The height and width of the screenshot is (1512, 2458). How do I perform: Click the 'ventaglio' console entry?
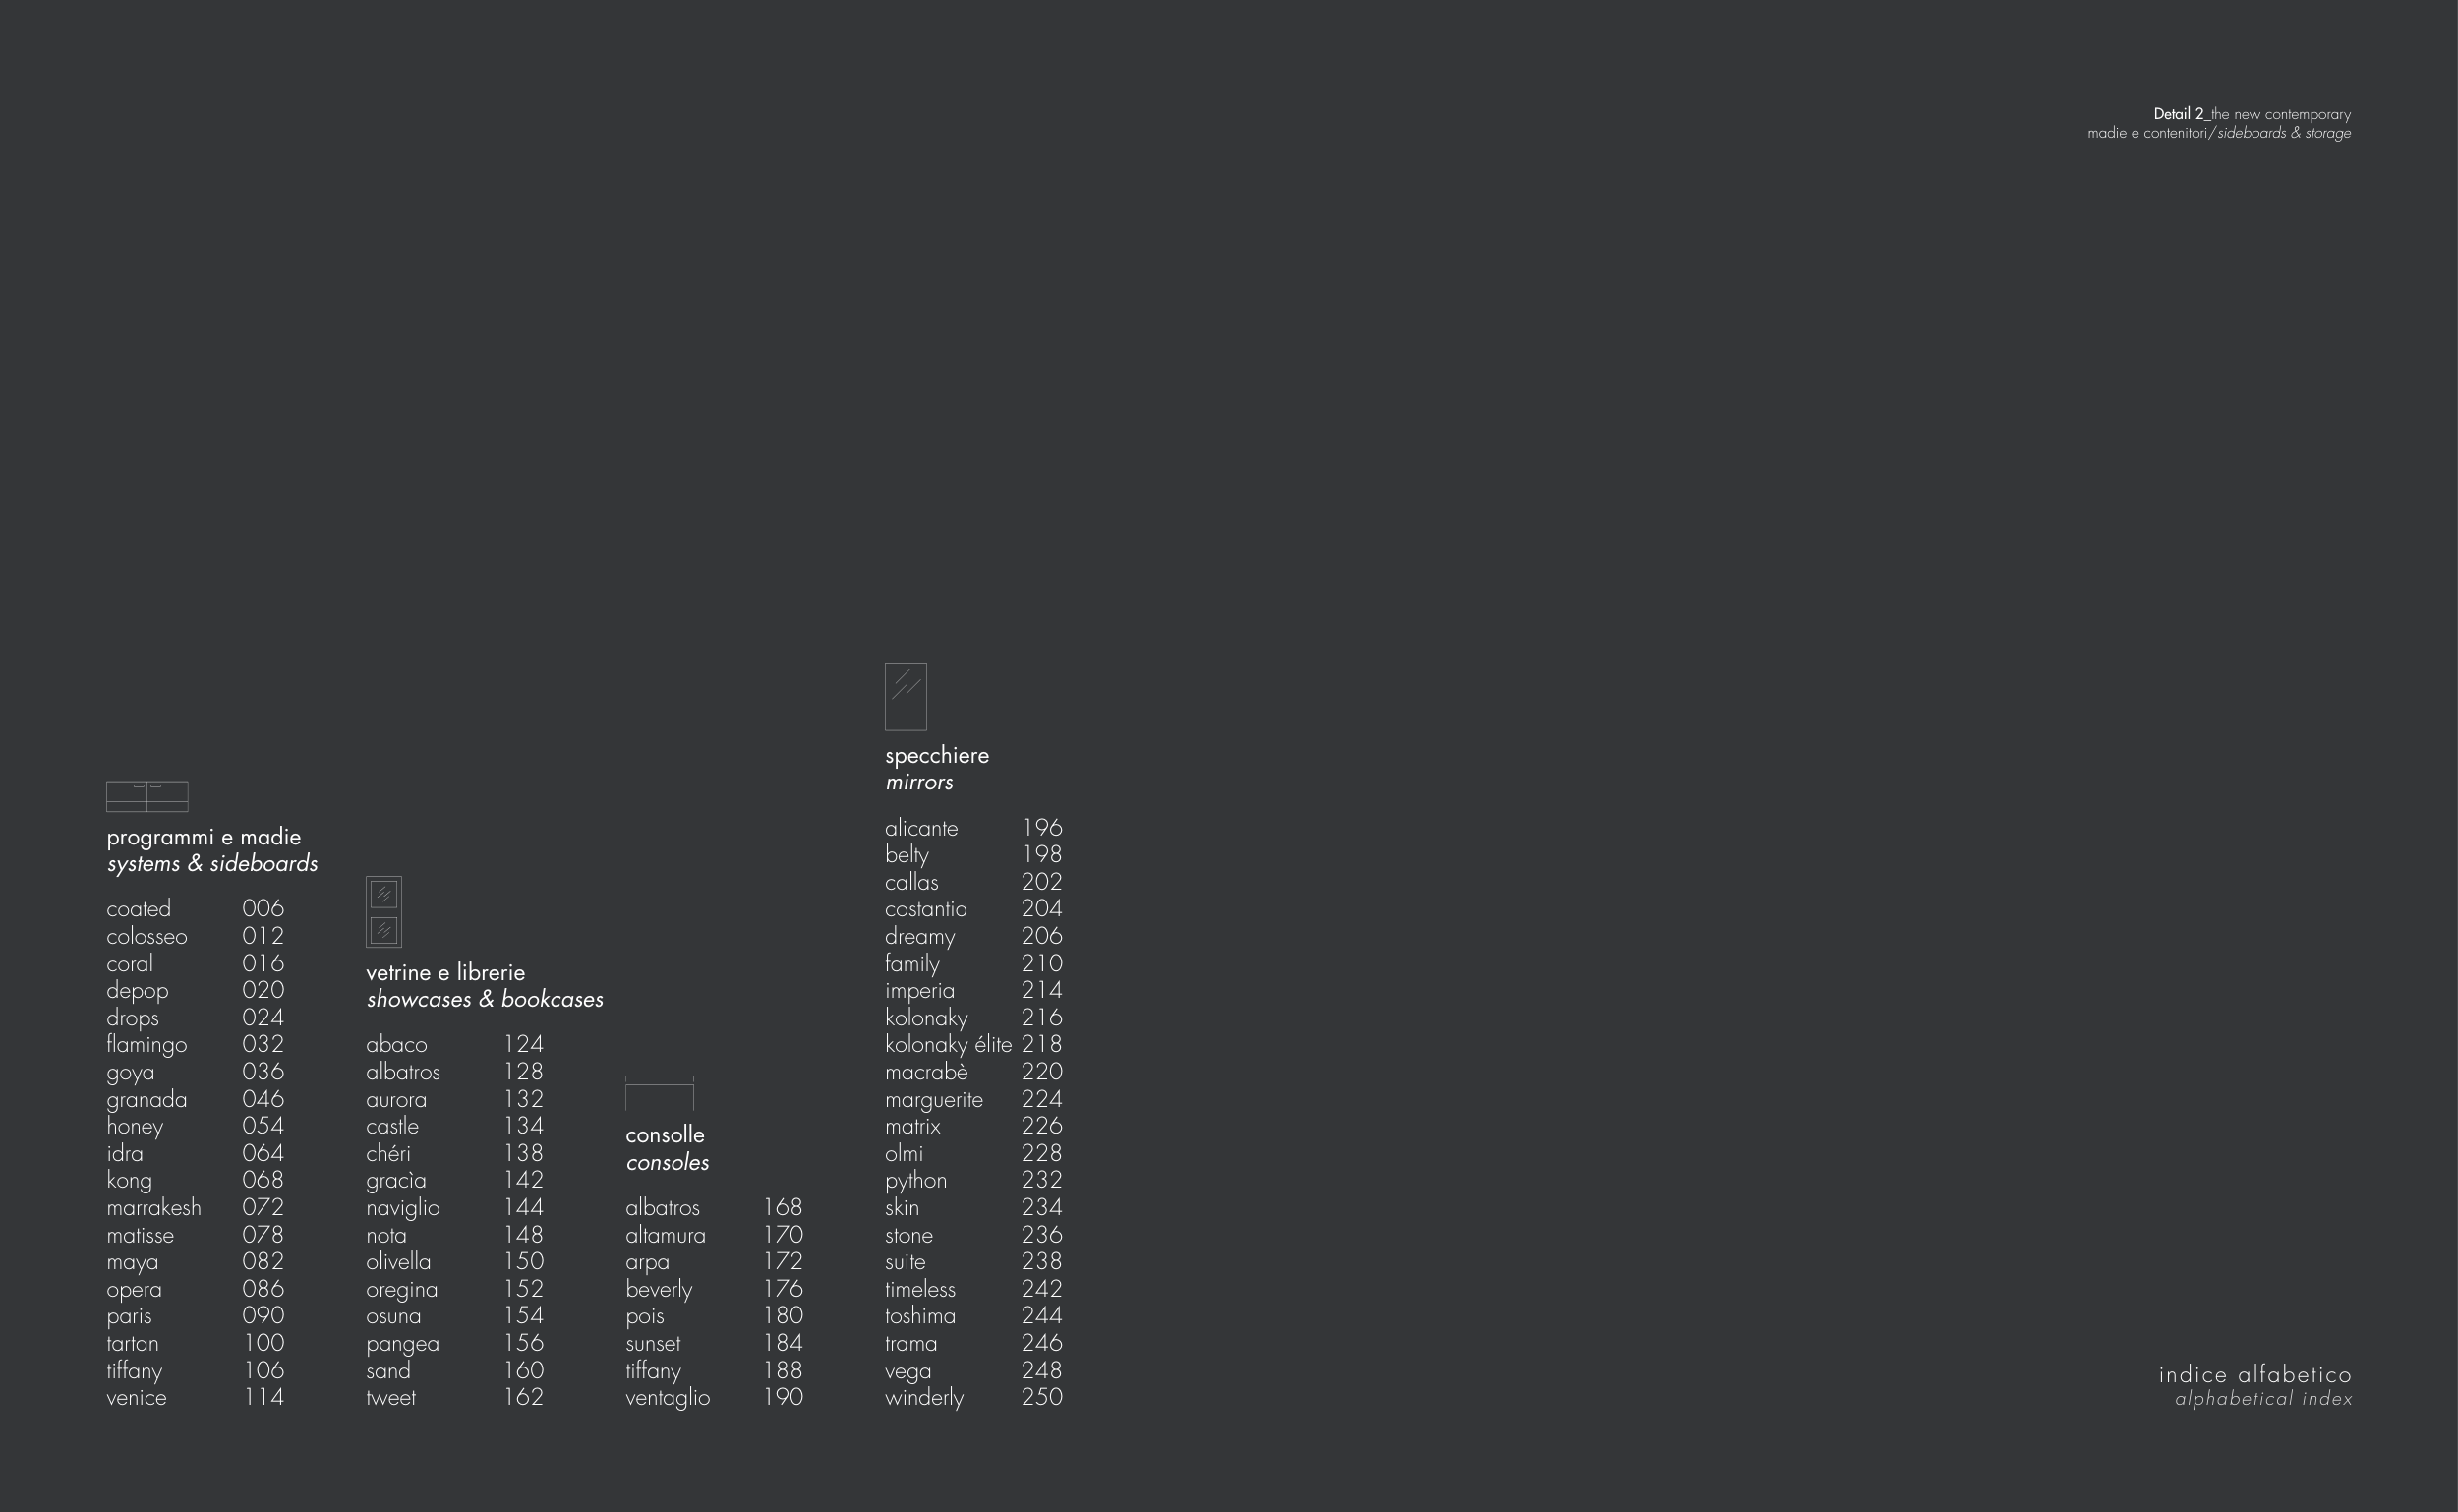tap(667, 1398)
